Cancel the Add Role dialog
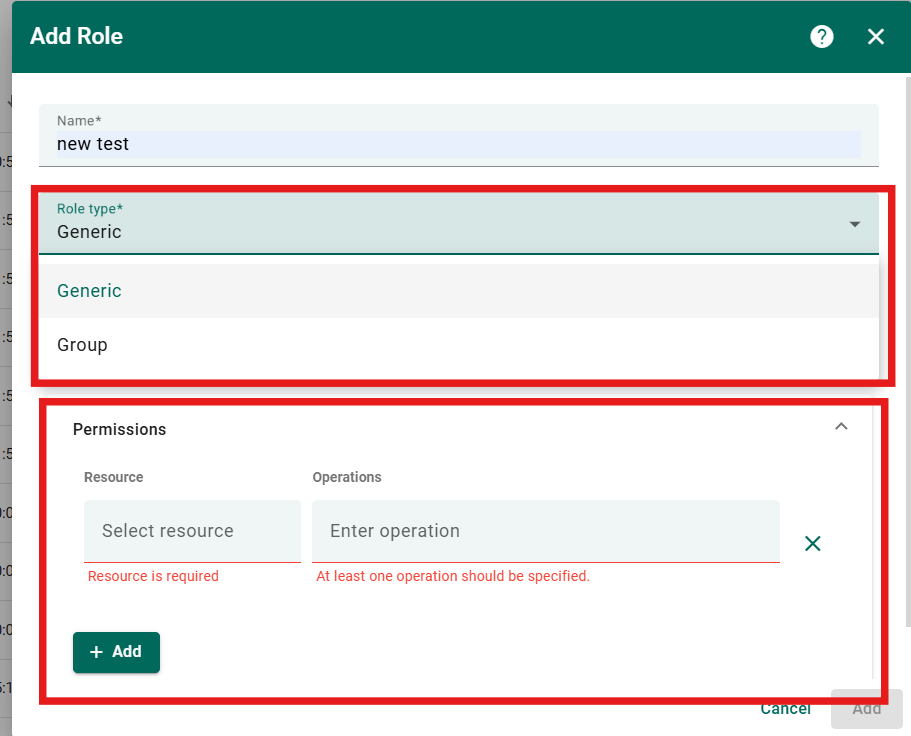This screenshot has width=911, height=736. 786,709
